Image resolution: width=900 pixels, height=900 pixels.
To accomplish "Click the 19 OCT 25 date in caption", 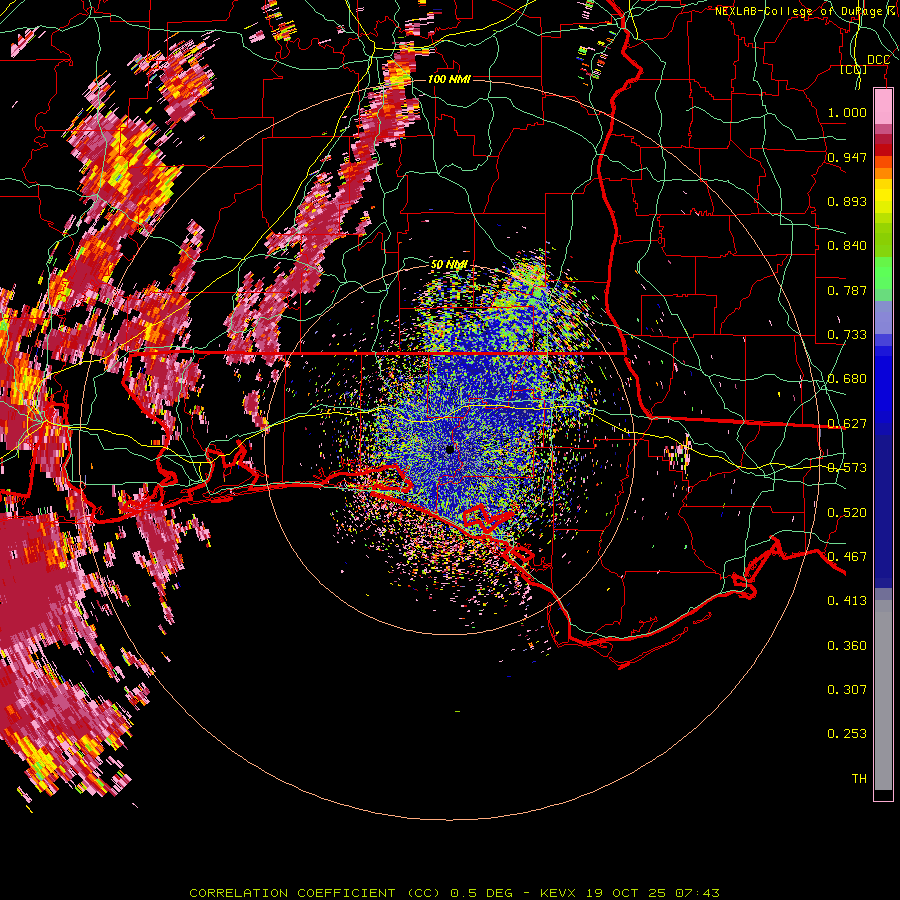I will click(x=626, y=893).
